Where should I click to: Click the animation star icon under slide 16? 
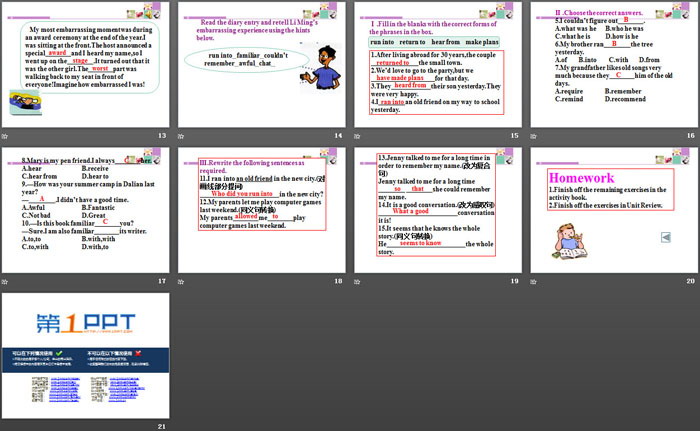[533, 136]
